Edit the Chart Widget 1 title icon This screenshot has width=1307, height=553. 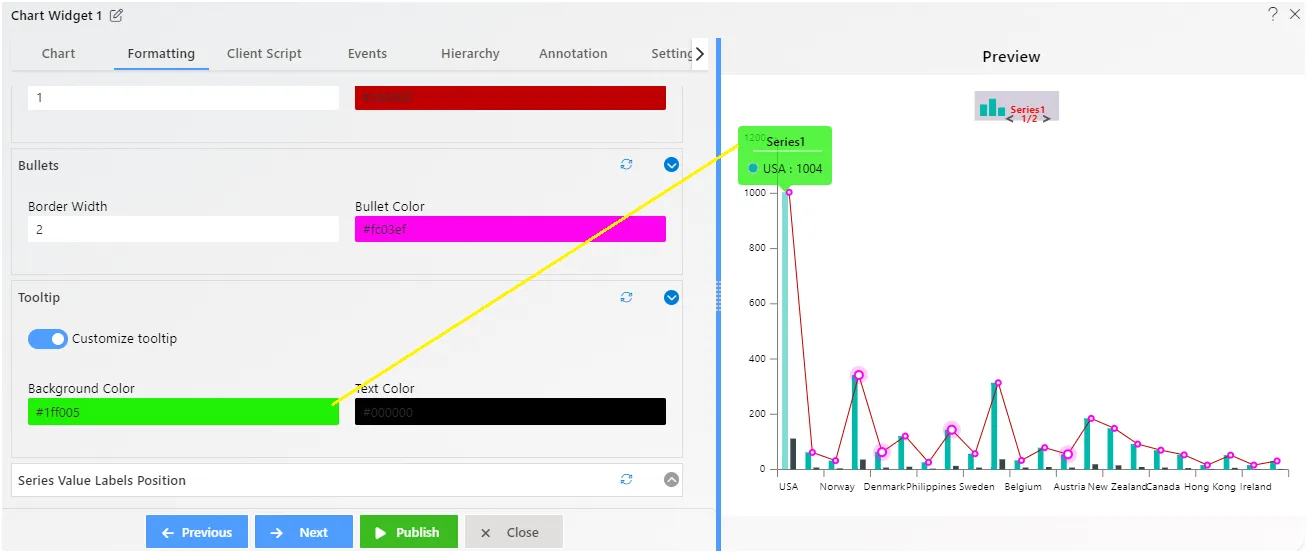(117, 15)
